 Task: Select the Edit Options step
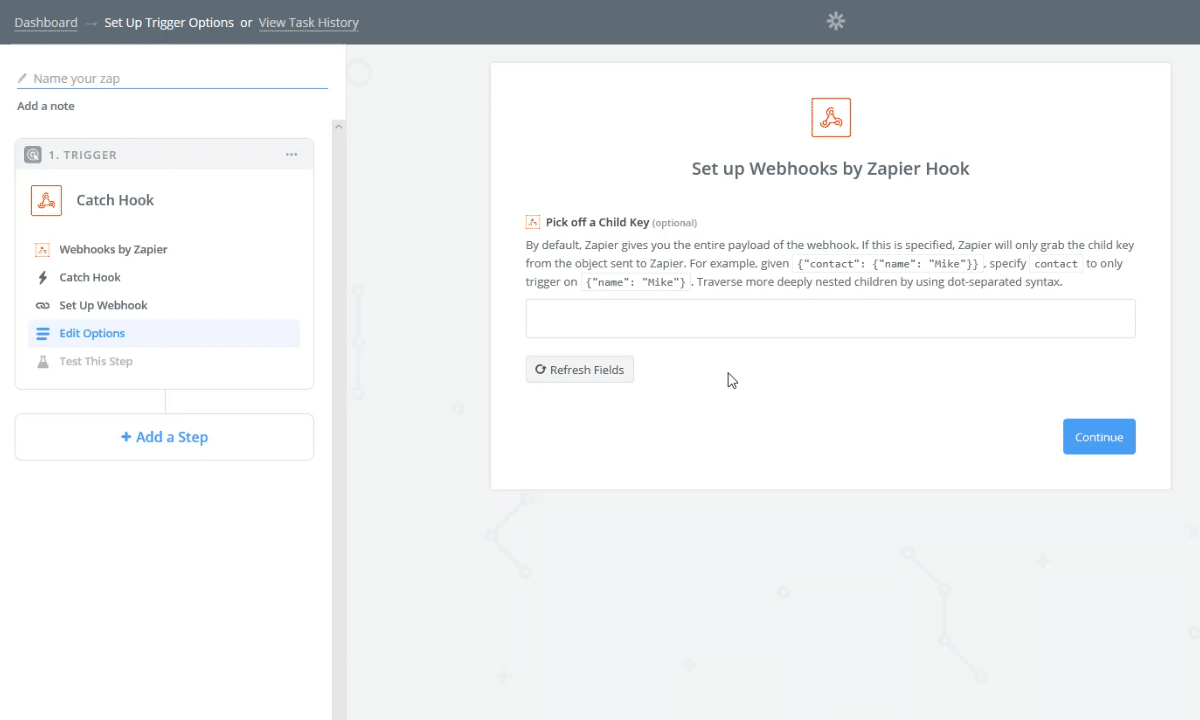164,334
